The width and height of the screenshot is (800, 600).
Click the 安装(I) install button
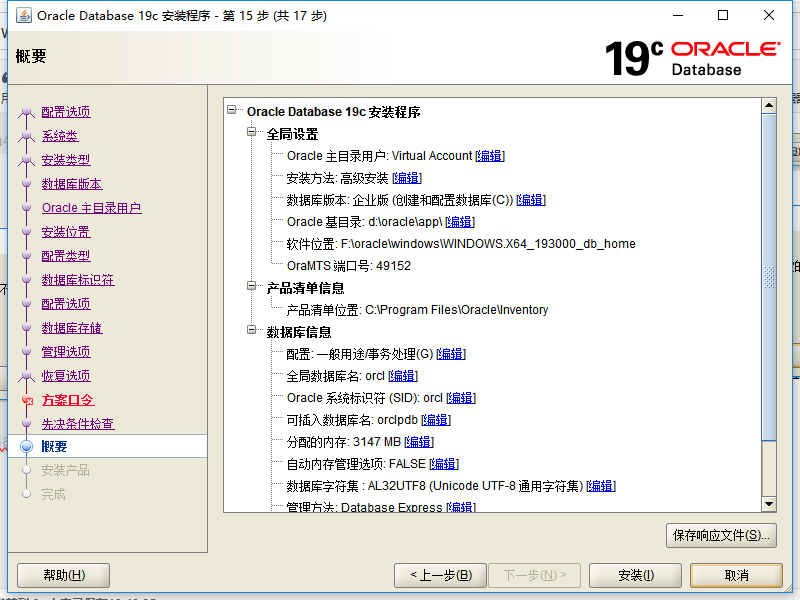tap(634, 575)
